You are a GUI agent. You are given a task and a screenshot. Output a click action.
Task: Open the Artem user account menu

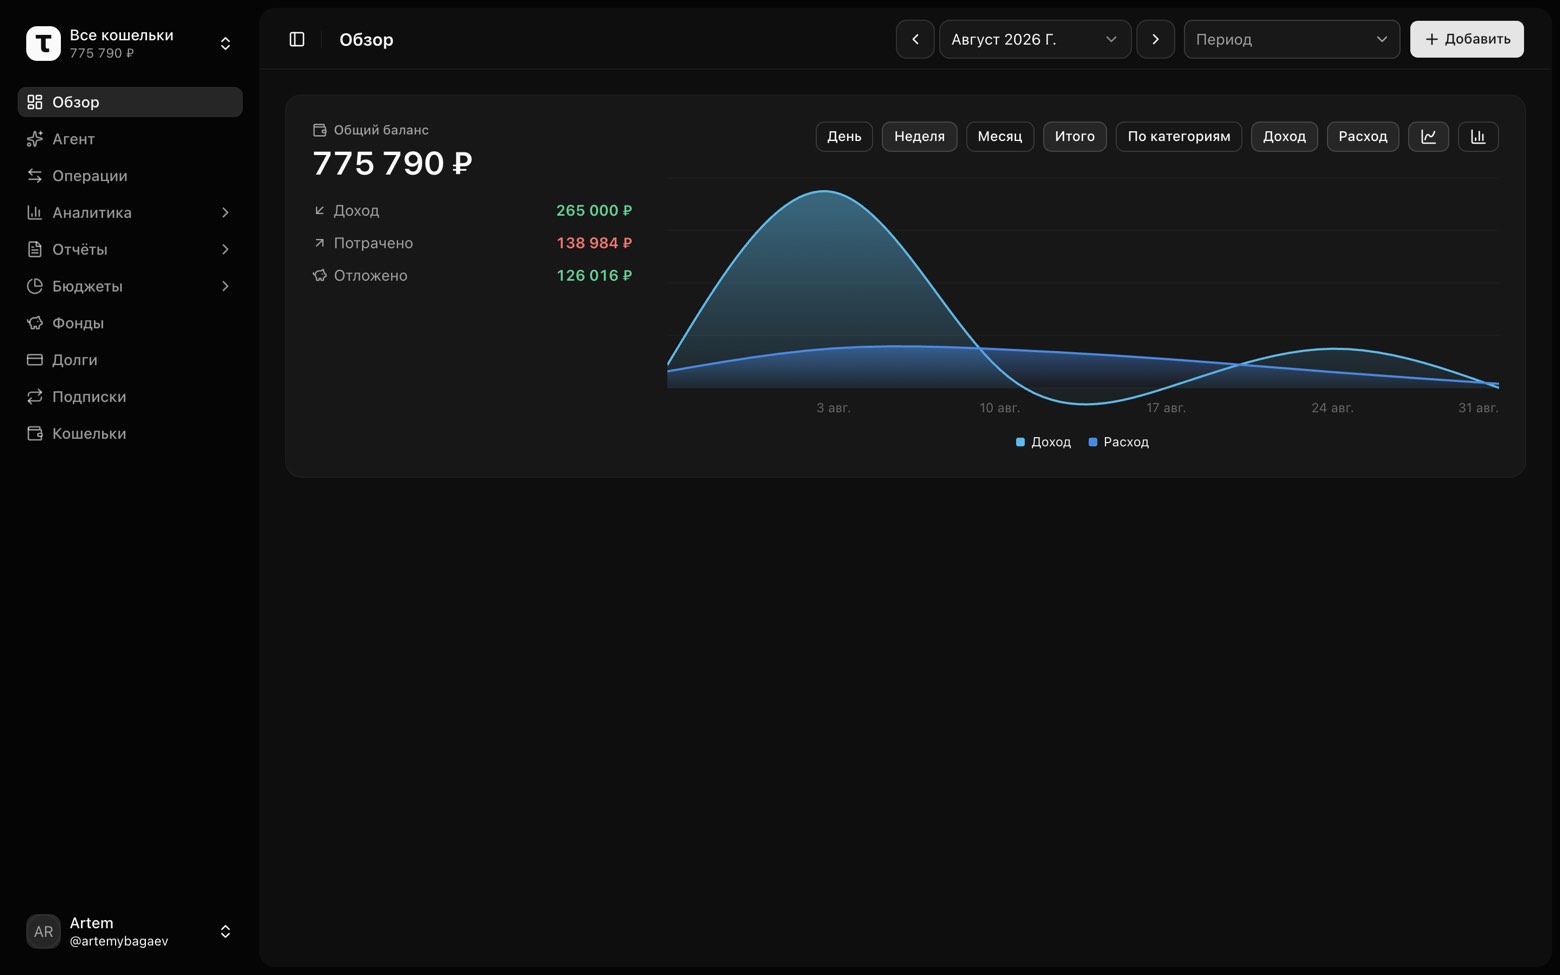coord(130,932)
